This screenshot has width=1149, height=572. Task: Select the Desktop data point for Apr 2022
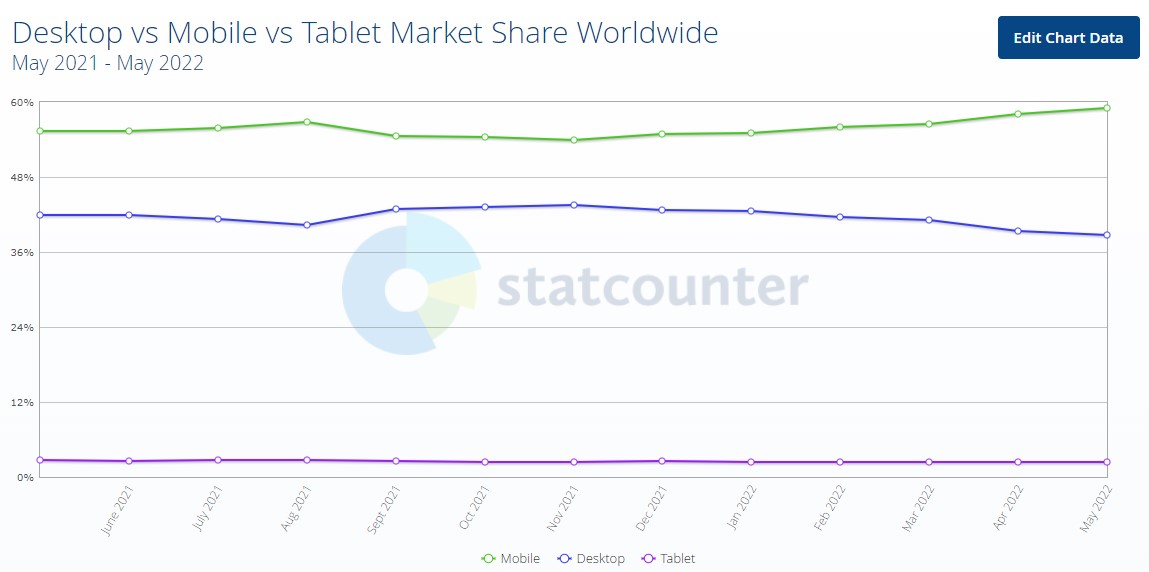click(x=1018, y=231)
